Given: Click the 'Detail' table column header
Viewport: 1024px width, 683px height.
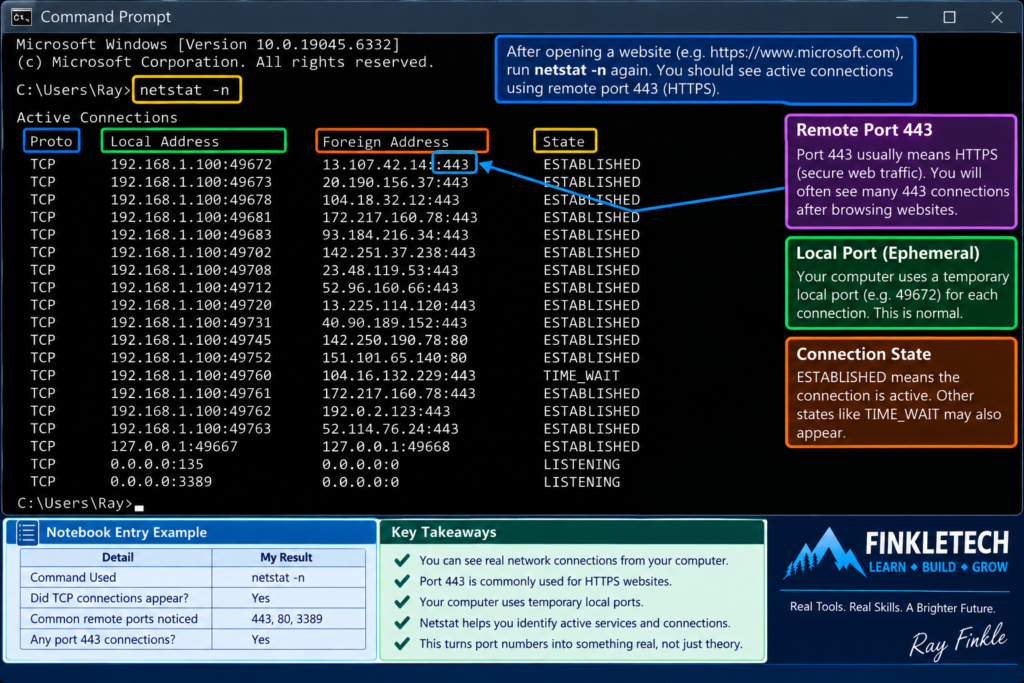Looking at the screenshot, I should point(118,557).
